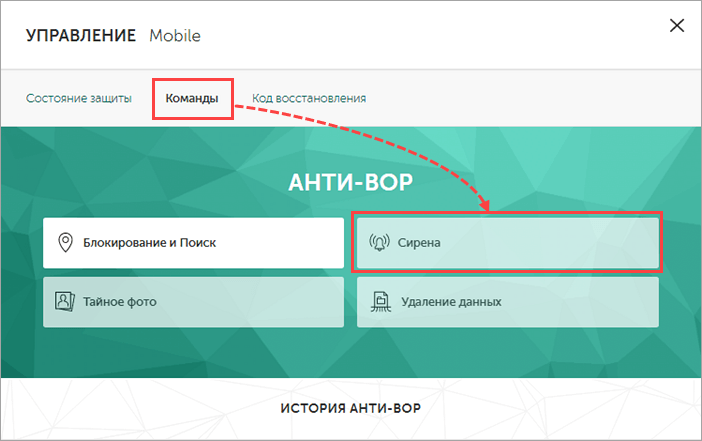Click the ИСТОРИЯ АНТИ-ВОР heading
This screenshot has width=702, height=441.
tap(351, 408)
